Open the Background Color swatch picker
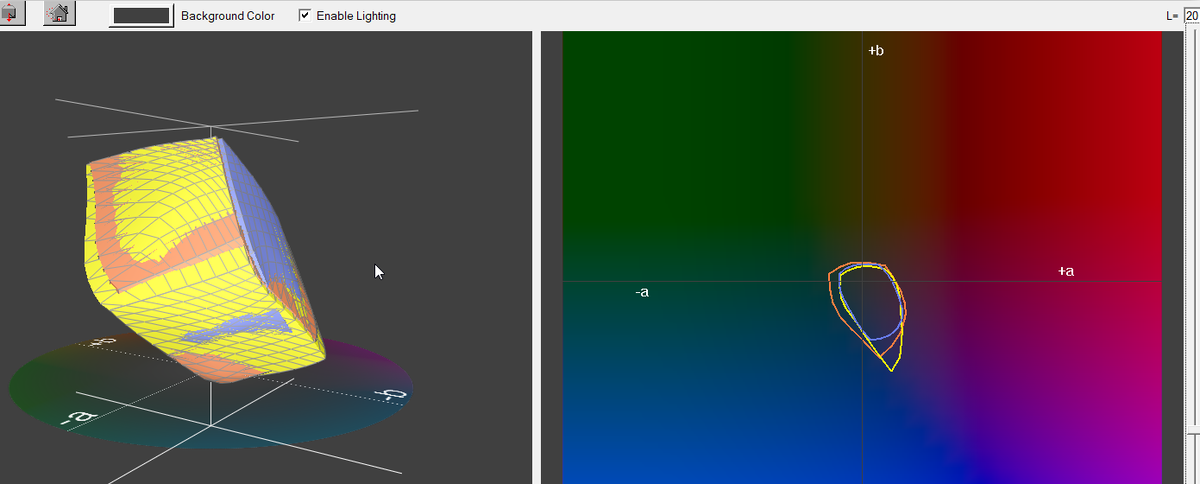 click(141, 16)
